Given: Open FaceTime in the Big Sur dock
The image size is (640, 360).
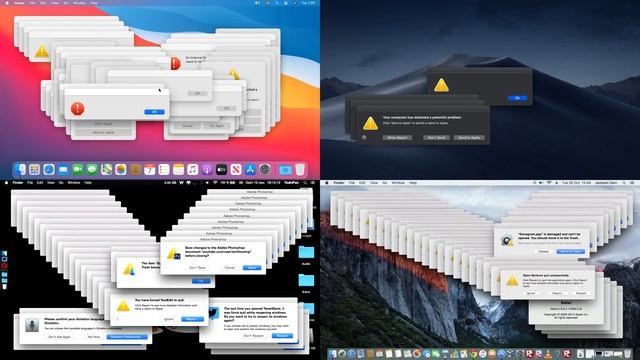Looking at the screenshot, I should pyautogui.click(x=78, y=169).
